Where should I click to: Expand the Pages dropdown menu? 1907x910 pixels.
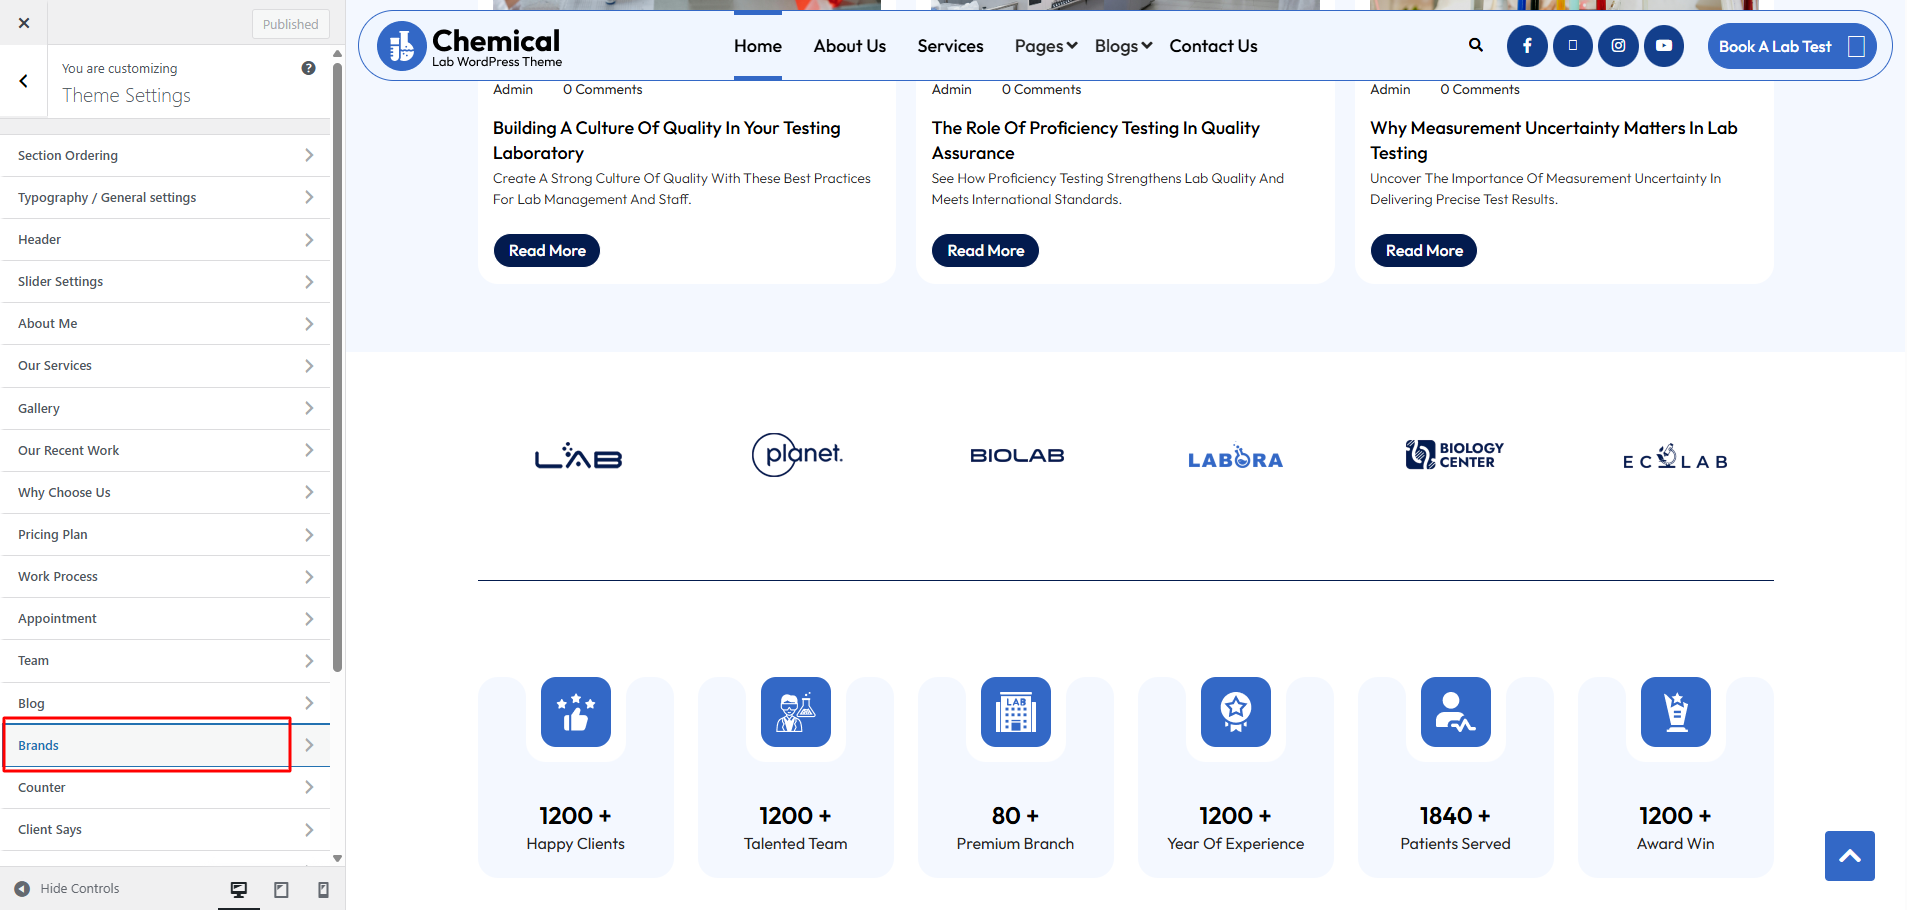tap(1045, 46)
